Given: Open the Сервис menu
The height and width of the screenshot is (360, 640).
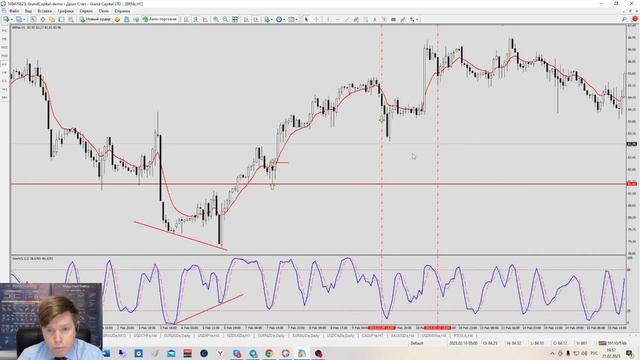Looking at the screenshot, I should tap(86, 11).
